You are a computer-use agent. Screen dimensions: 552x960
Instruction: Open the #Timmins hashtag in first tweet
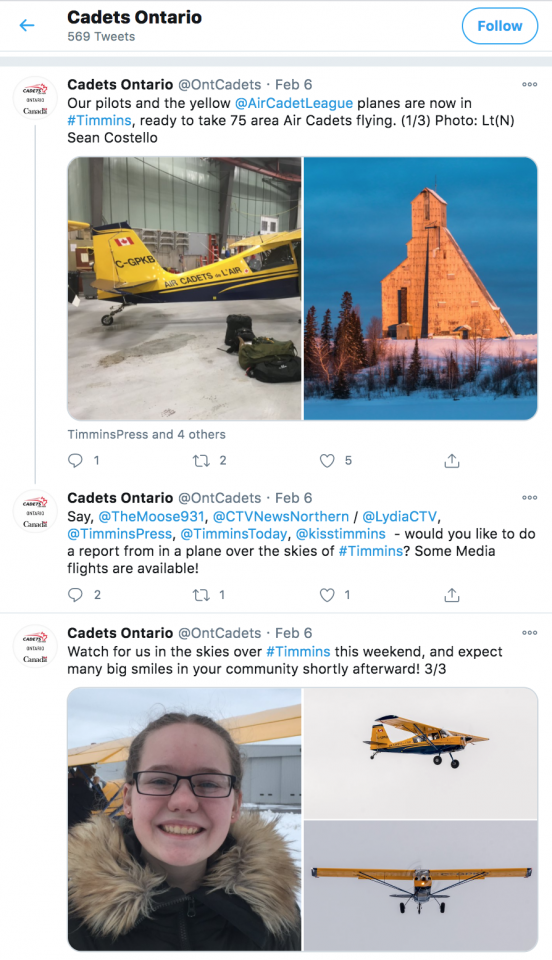(x=99, y=120)
